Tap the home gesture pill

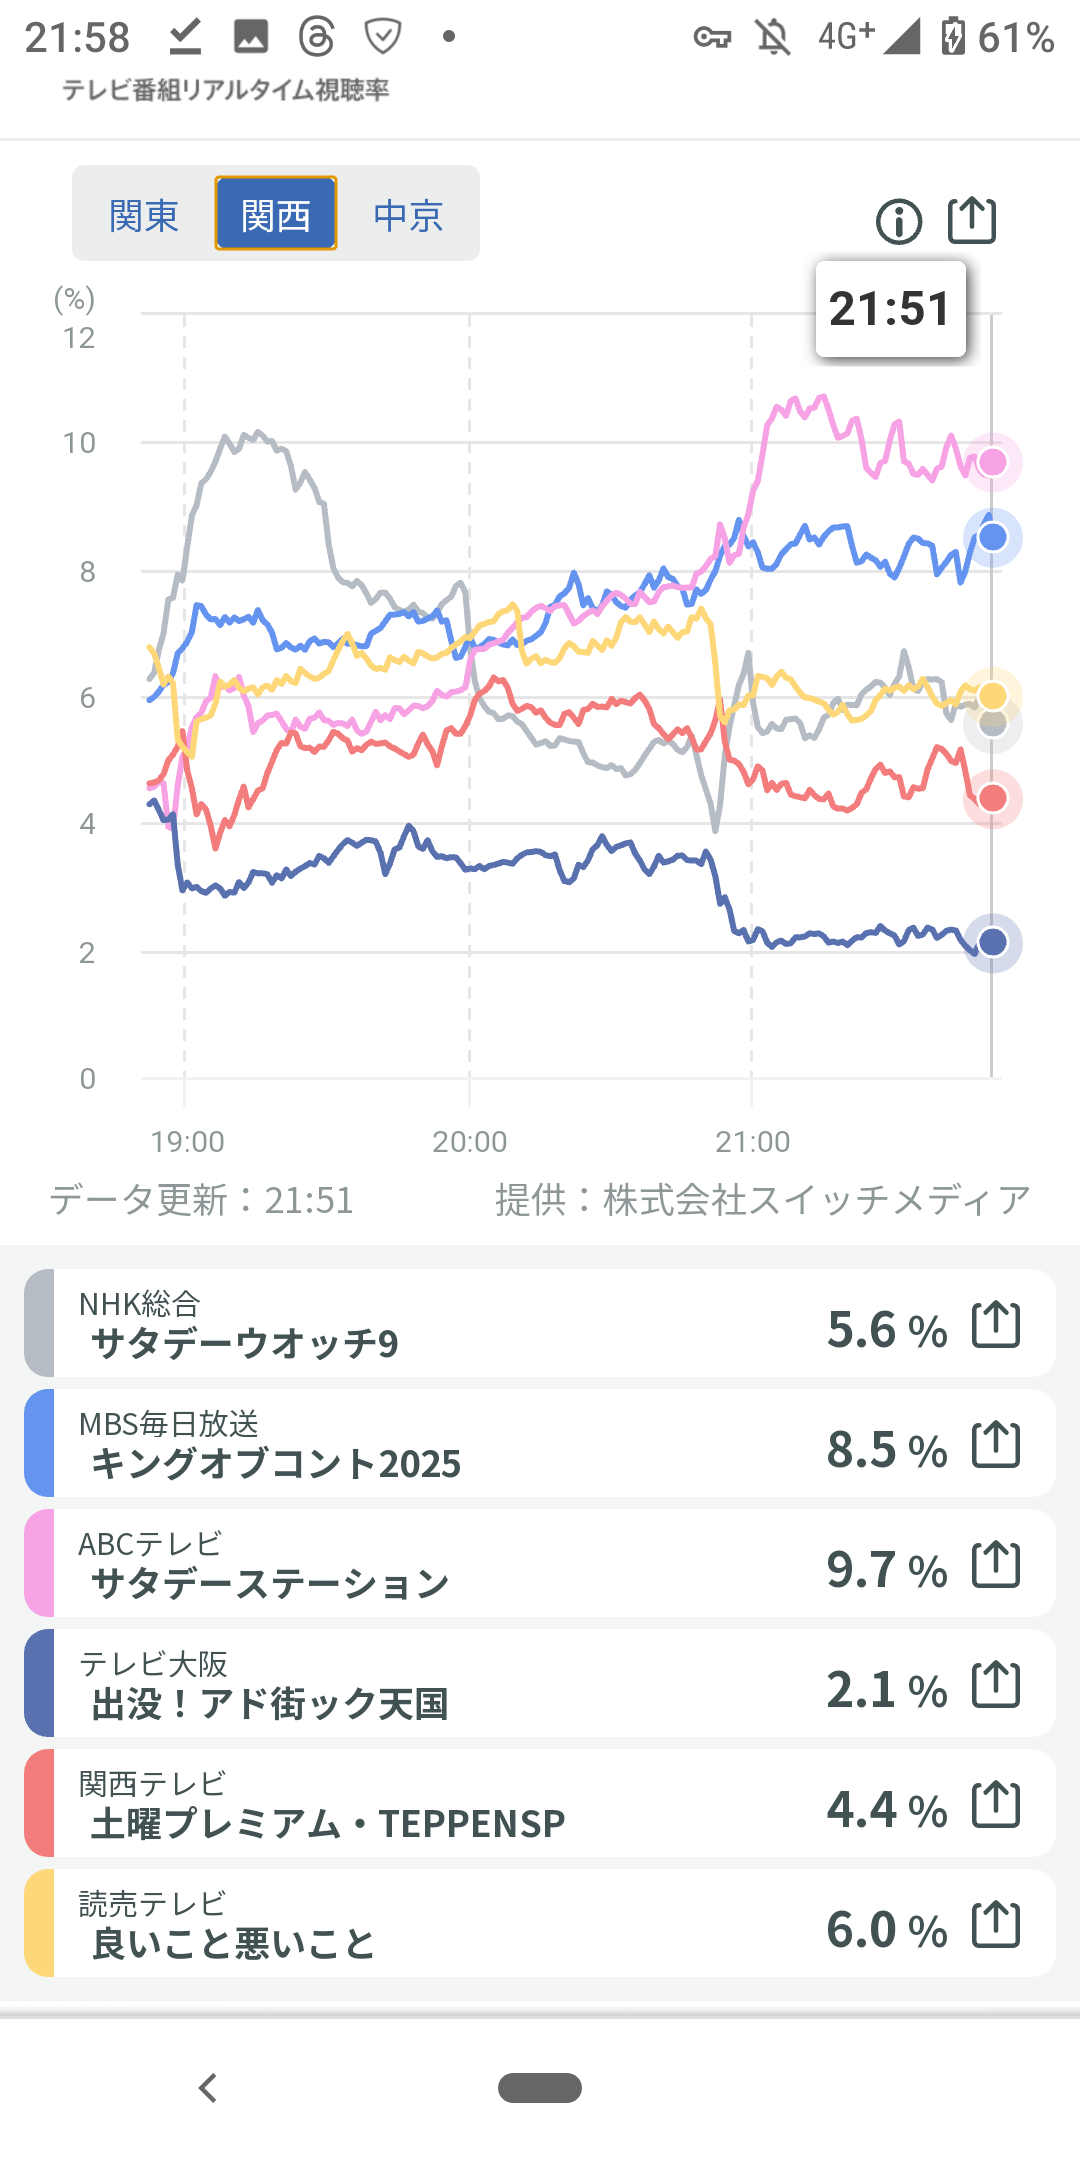(540, 2088)
